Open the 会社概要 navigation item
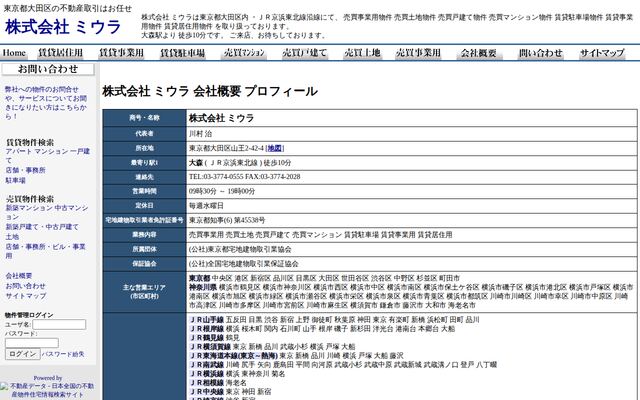The height and width of the screenshot is (400, 640). 479,53
